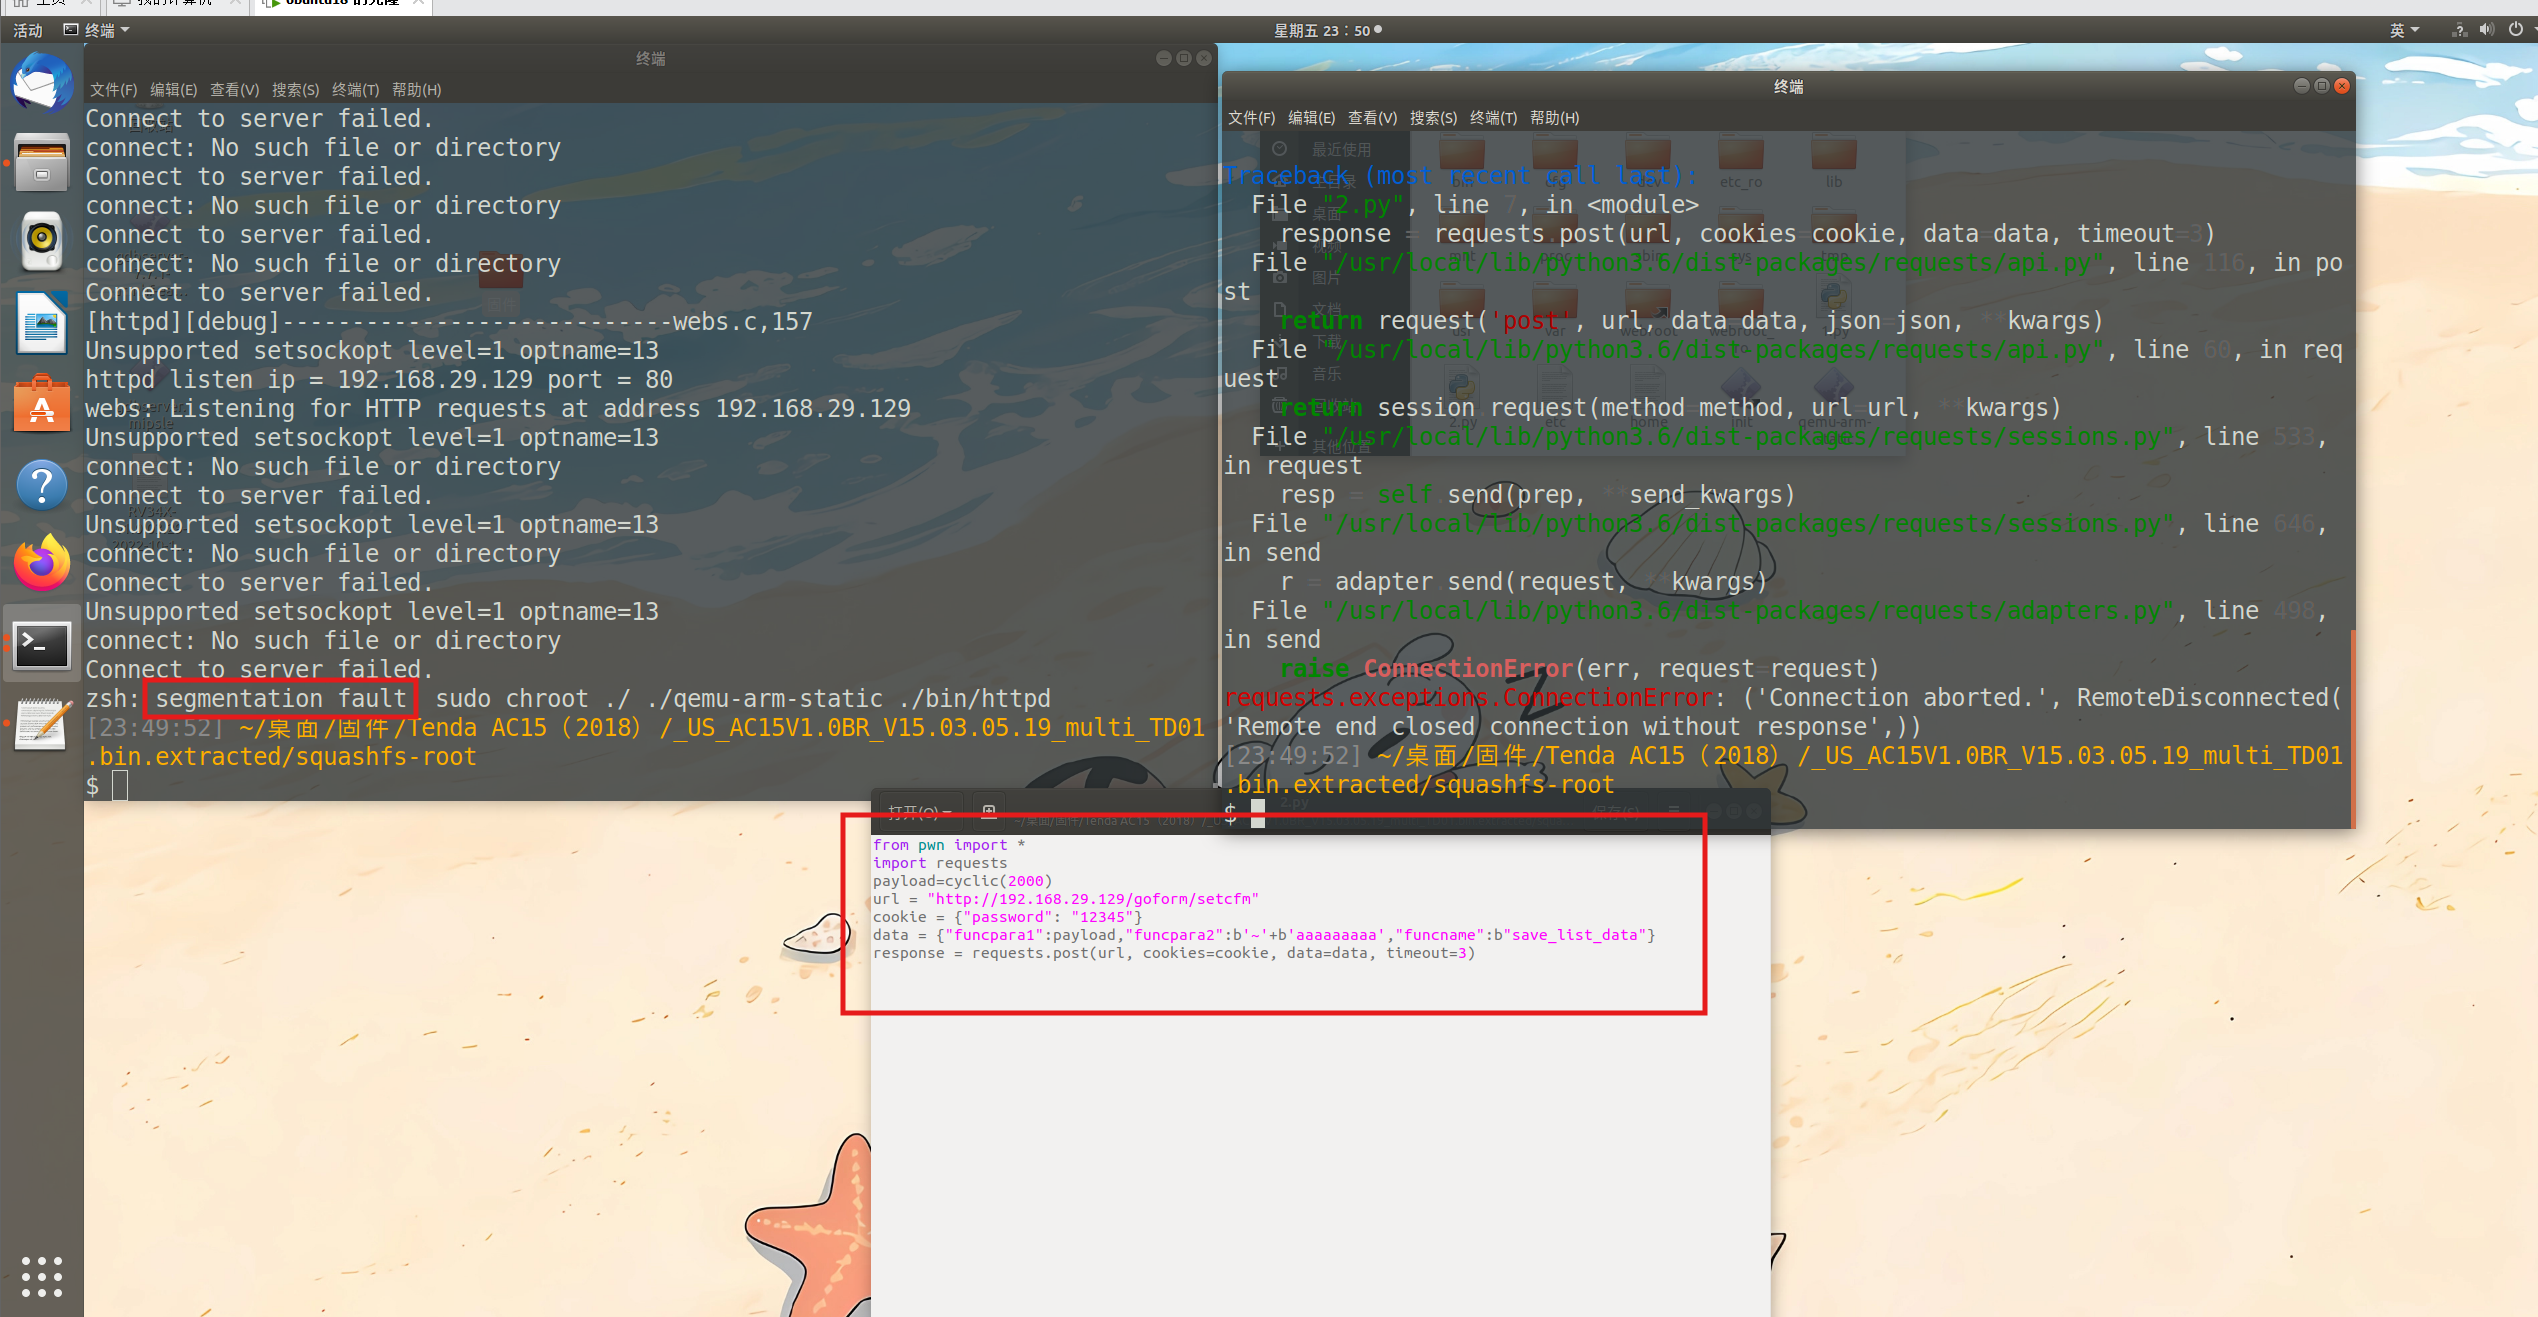Open the Files manager dock icon

[42, 163]
